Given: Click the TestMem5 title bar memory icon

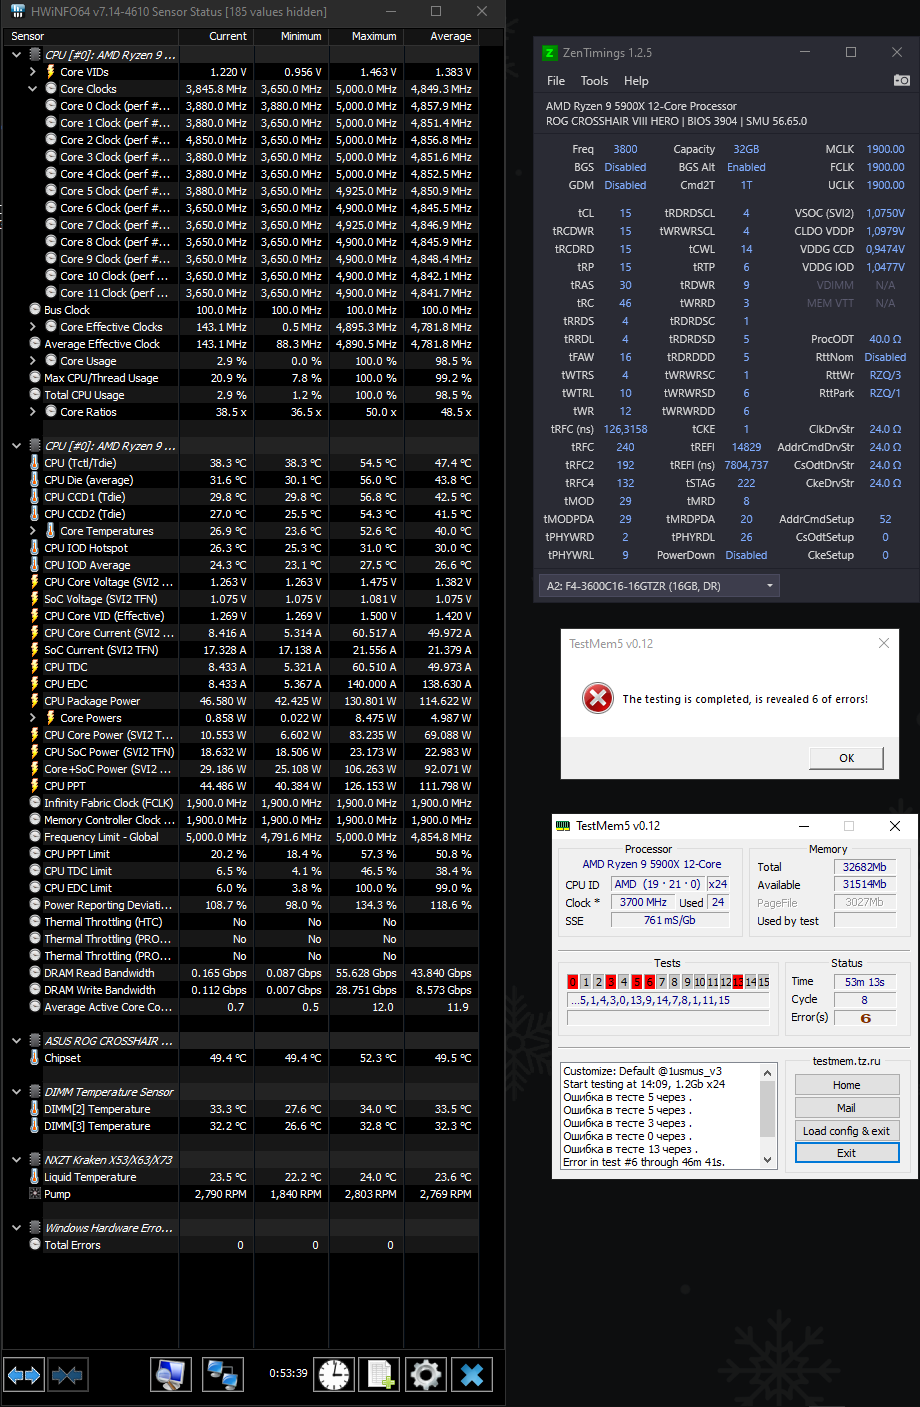Looking at the screenshot, I should tap(563, 826).
